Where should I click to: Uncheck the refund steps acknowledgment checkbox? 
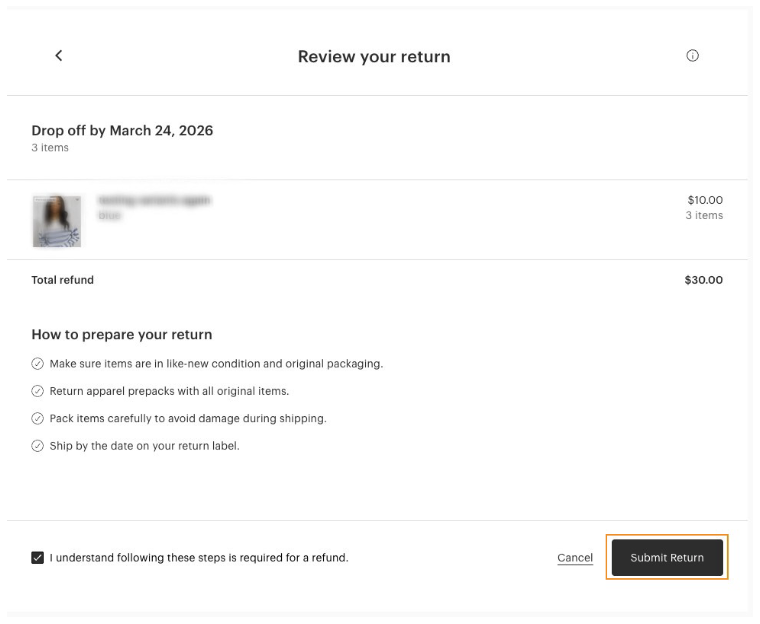[x=38, y=558]
